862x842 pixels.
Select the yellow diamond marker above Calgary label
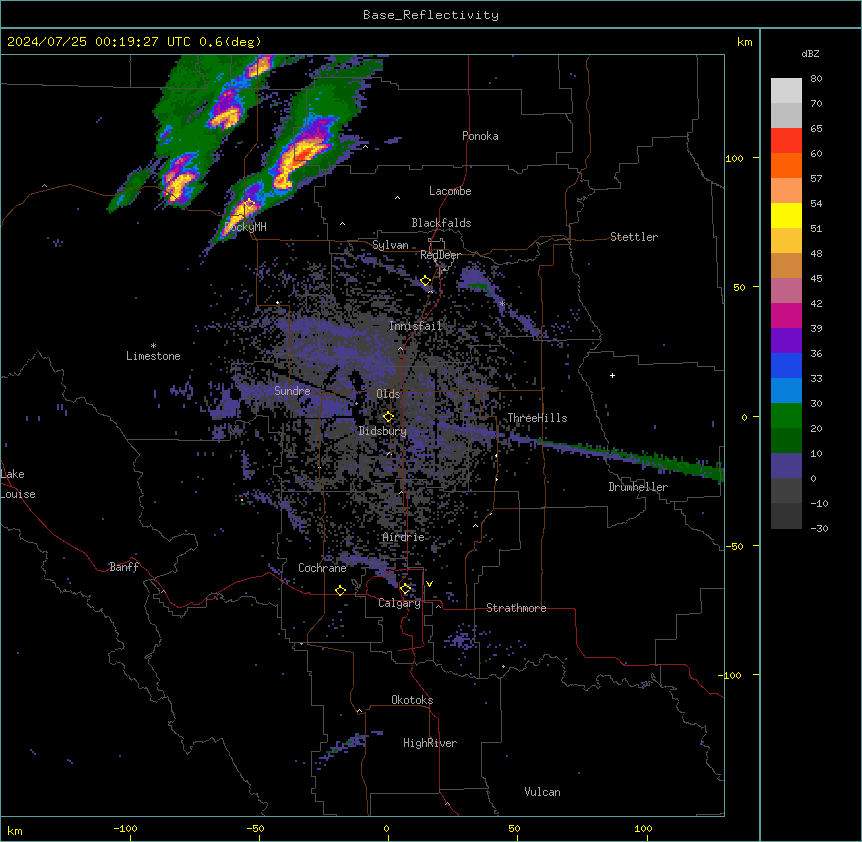point(405,589)
